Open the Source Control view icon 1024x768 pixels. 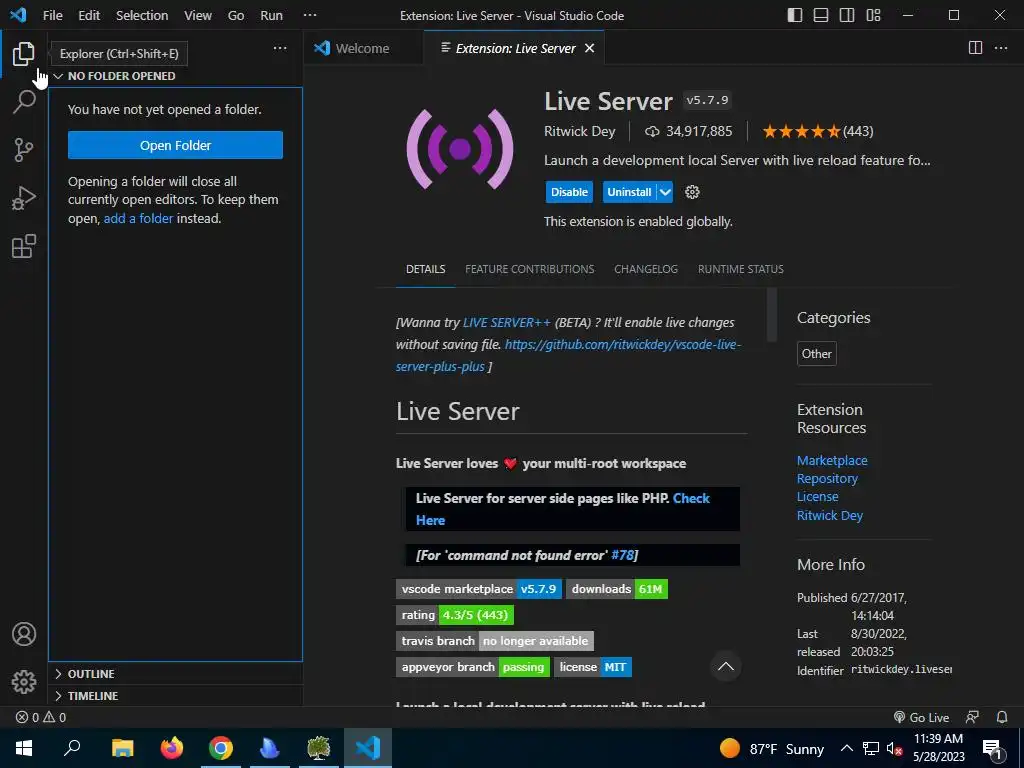click(24, 150)
